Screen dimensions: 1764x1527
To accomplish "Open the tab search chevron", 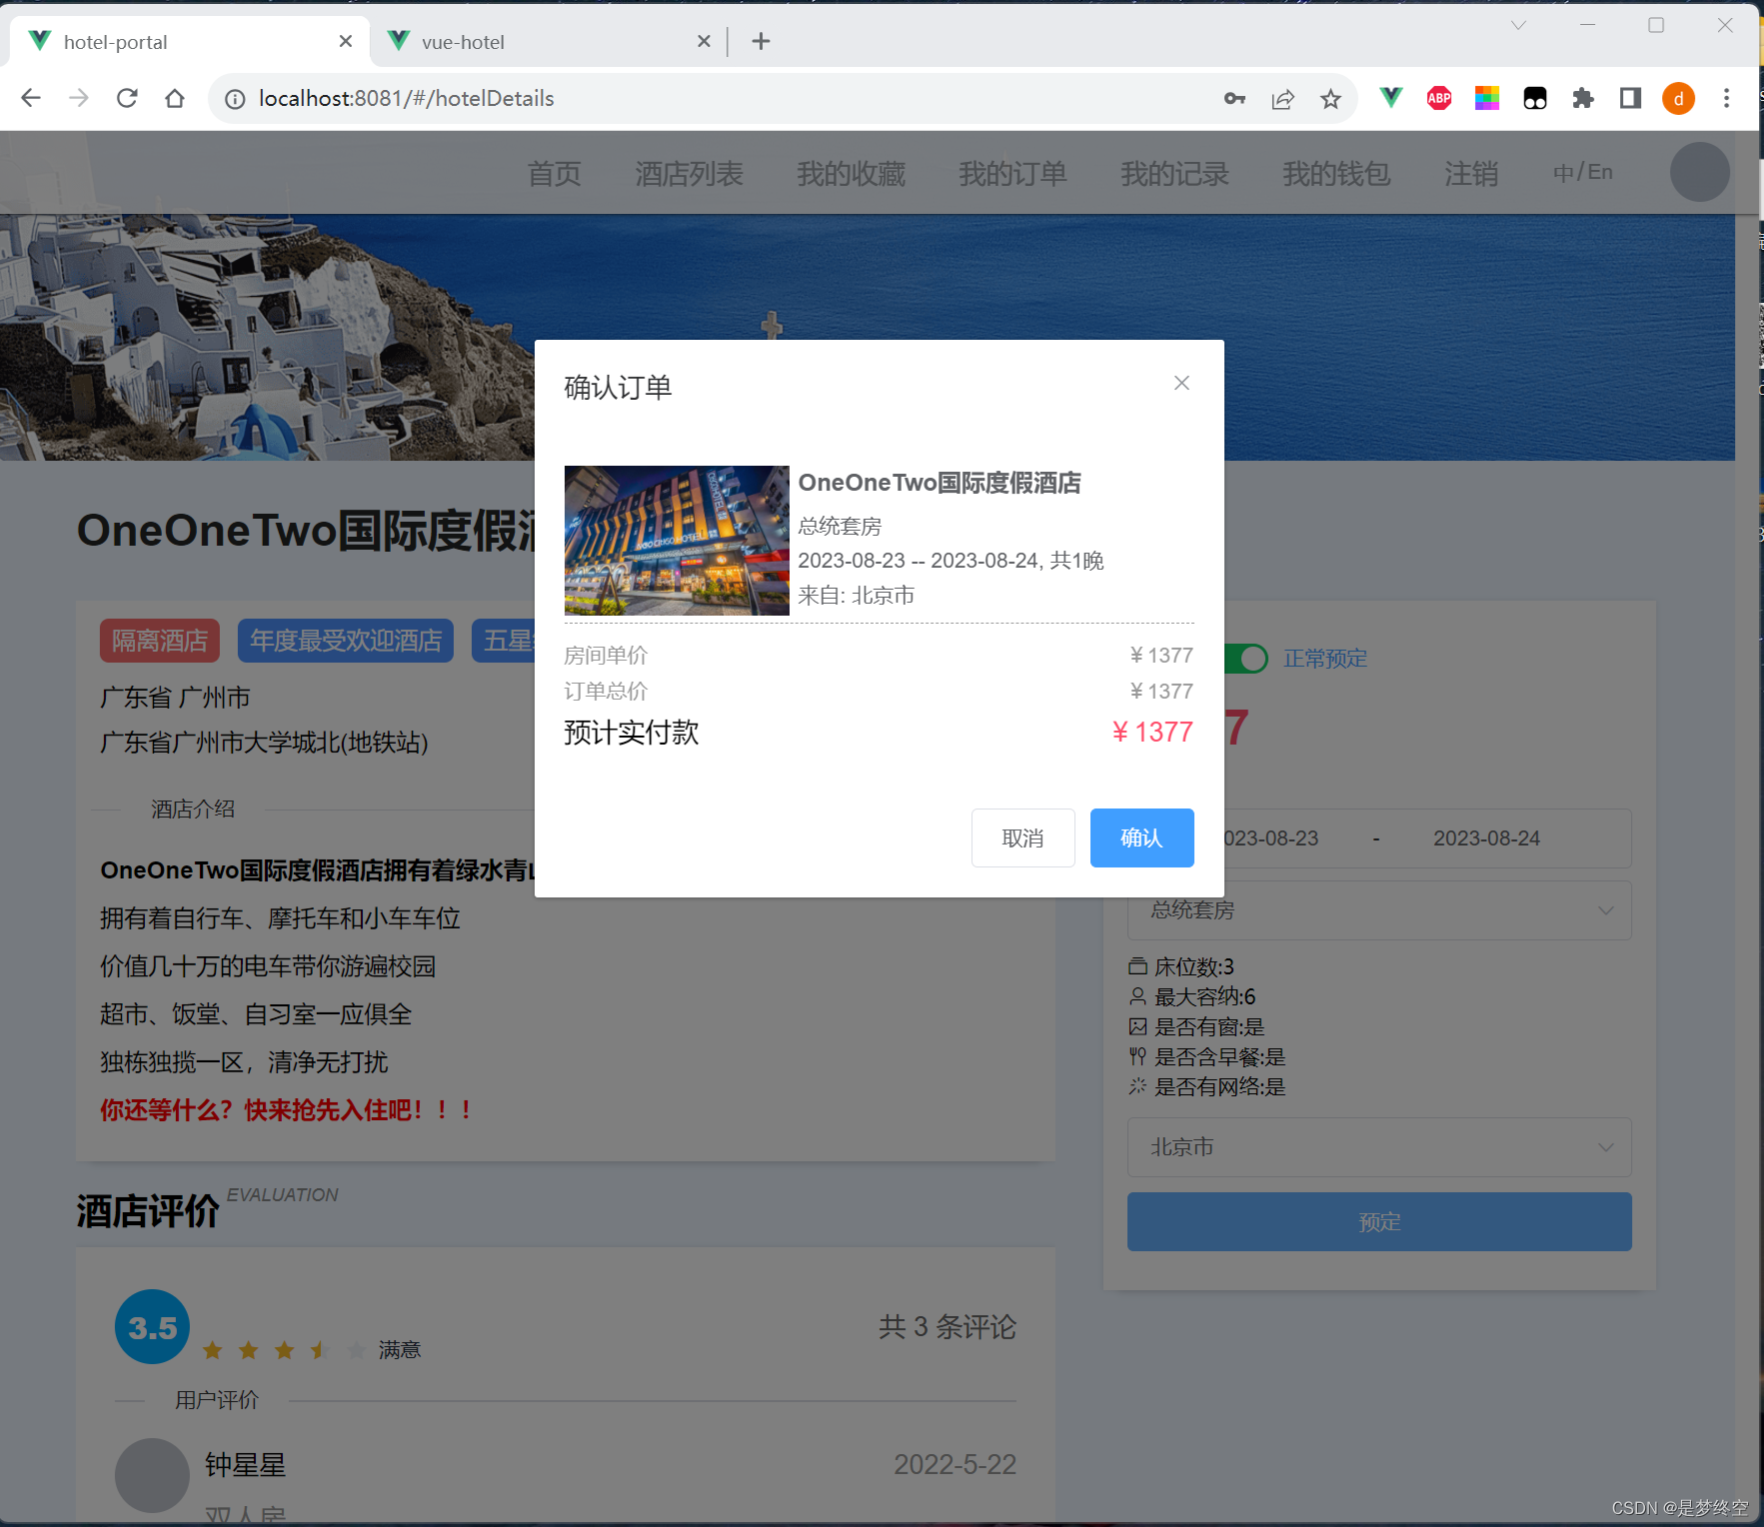I will pyautogui.click(x=1518, y=25).
